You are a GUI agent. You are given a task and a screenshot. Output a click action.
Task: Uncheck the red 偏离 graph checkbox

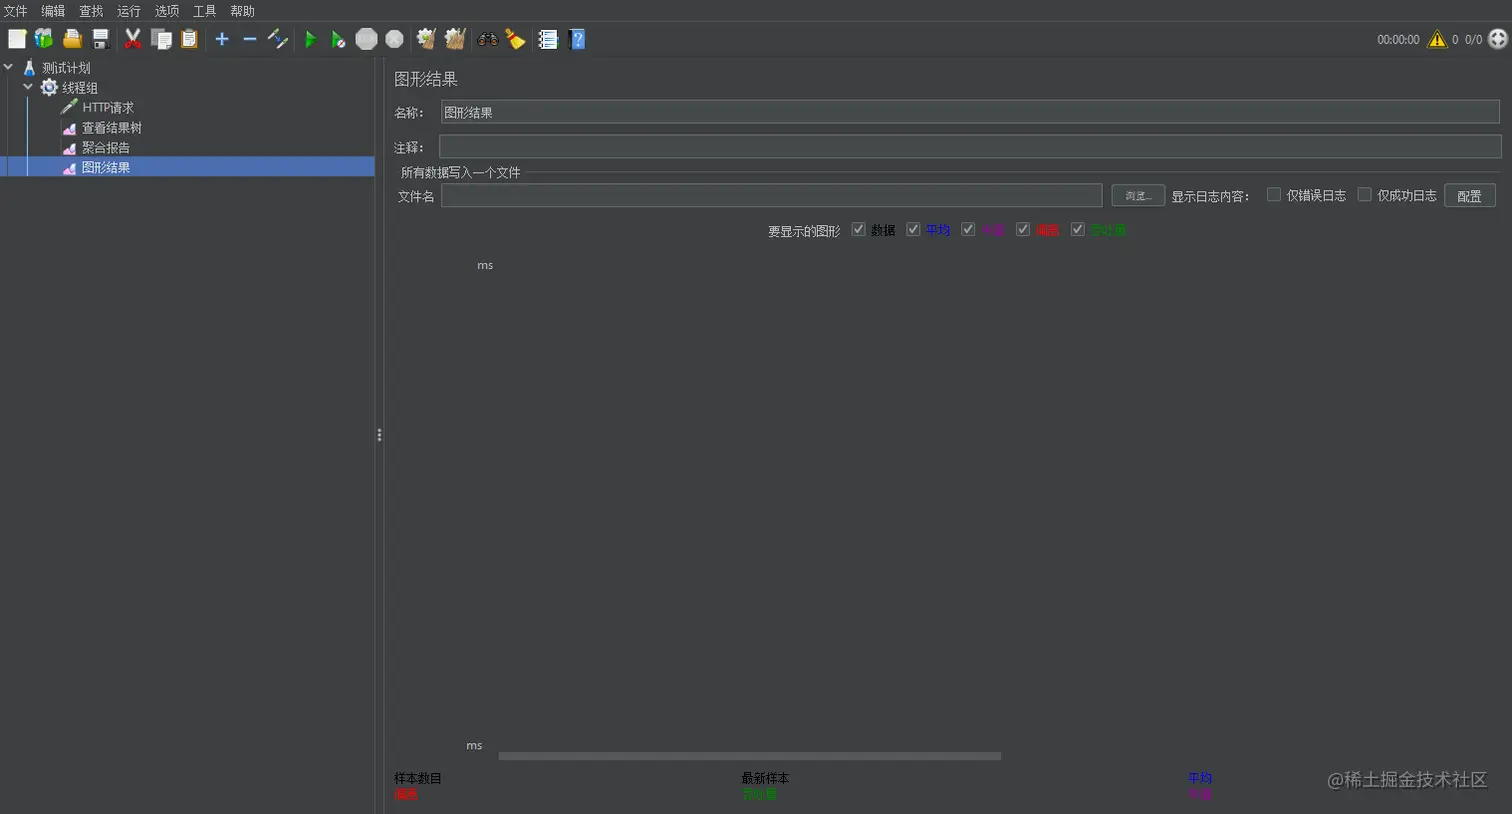1023,230
